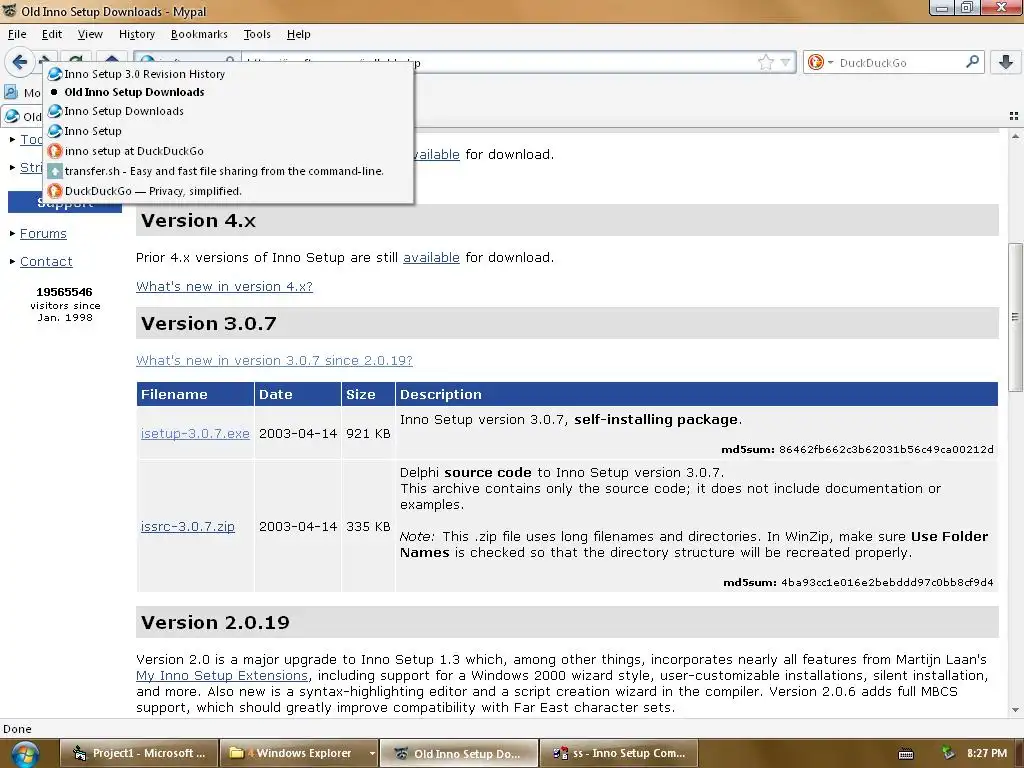Viewport: 1024px width, 768px height.
Task: Click the taskbar clock showing 8:27 PM
Action: 987,753
